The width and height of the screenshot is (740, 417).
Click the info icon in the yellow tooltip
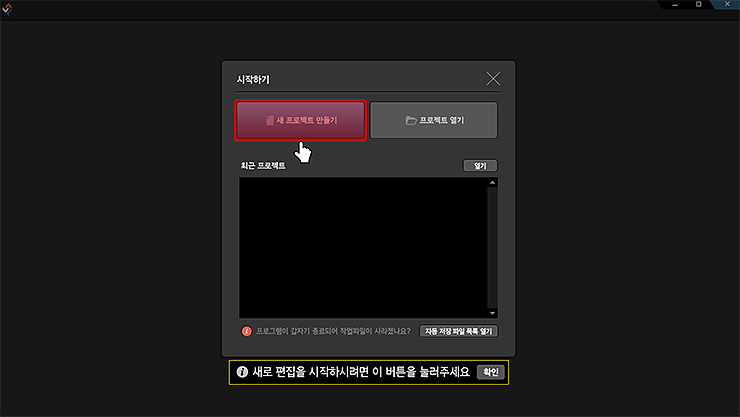pyautogui.click(x=242, y=372)
